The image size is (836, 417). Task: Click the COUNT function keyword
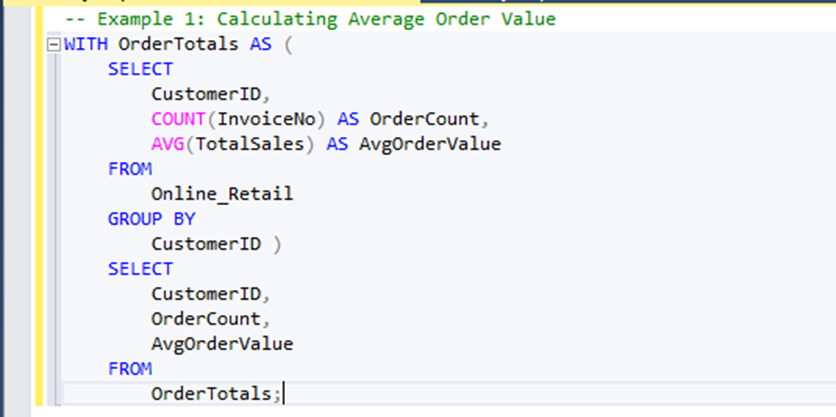click(x=178, y=119)
